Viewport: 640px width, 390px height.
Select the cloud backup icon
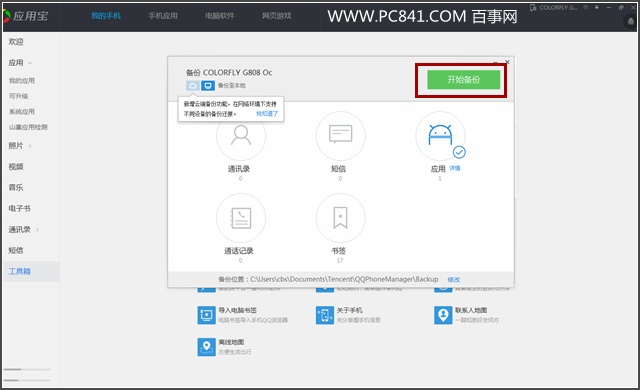(x=193, y=85)
